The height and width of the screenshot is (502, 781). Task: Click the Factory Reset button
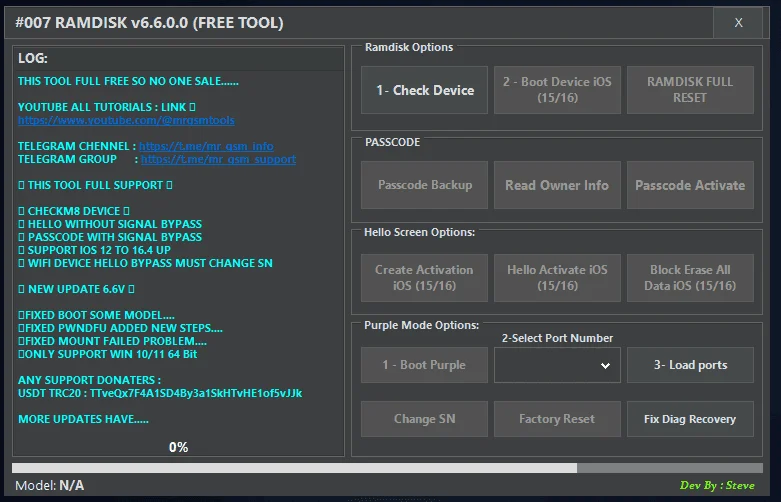557,419
